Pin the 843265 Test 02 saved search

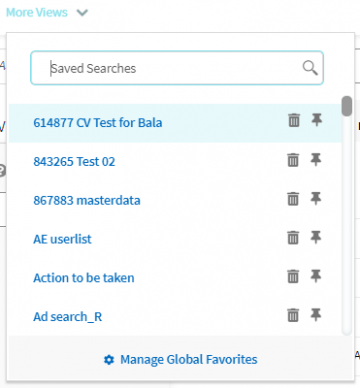(316, 159)
